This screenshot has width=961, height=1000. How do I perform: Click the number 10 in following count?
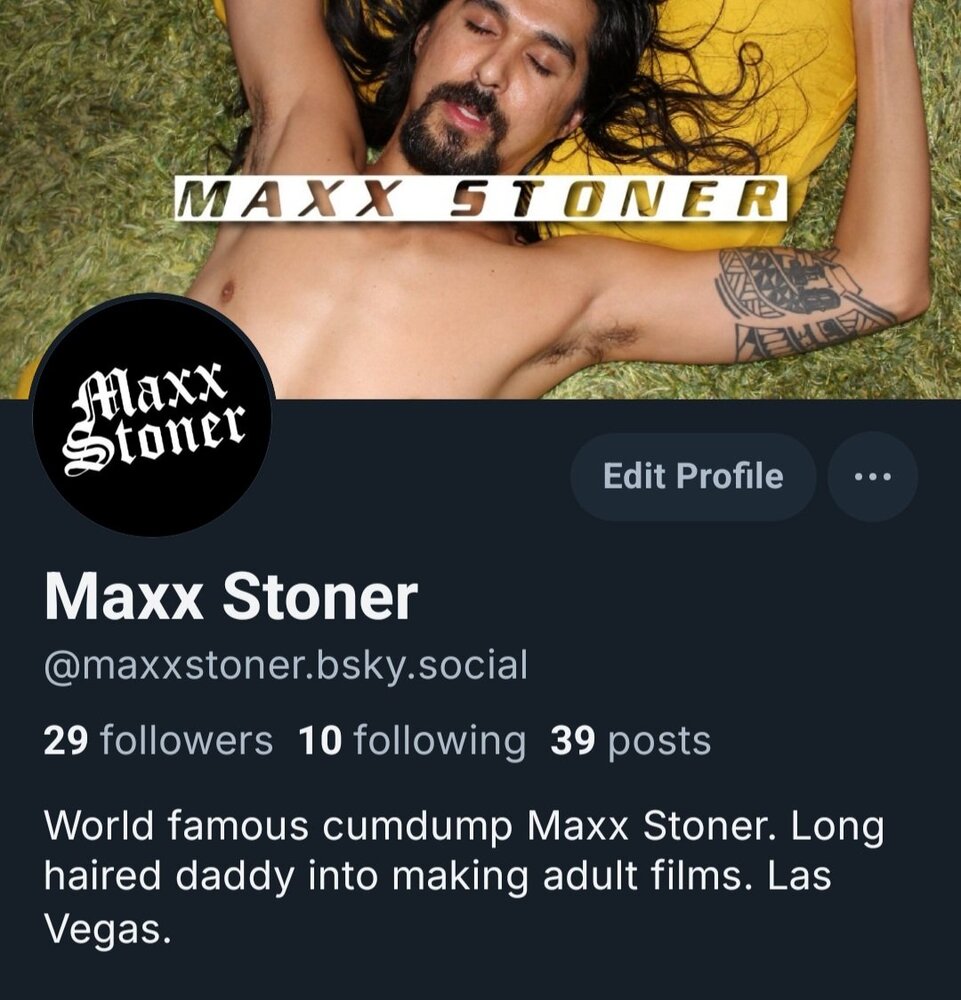(x=320, y=740)
